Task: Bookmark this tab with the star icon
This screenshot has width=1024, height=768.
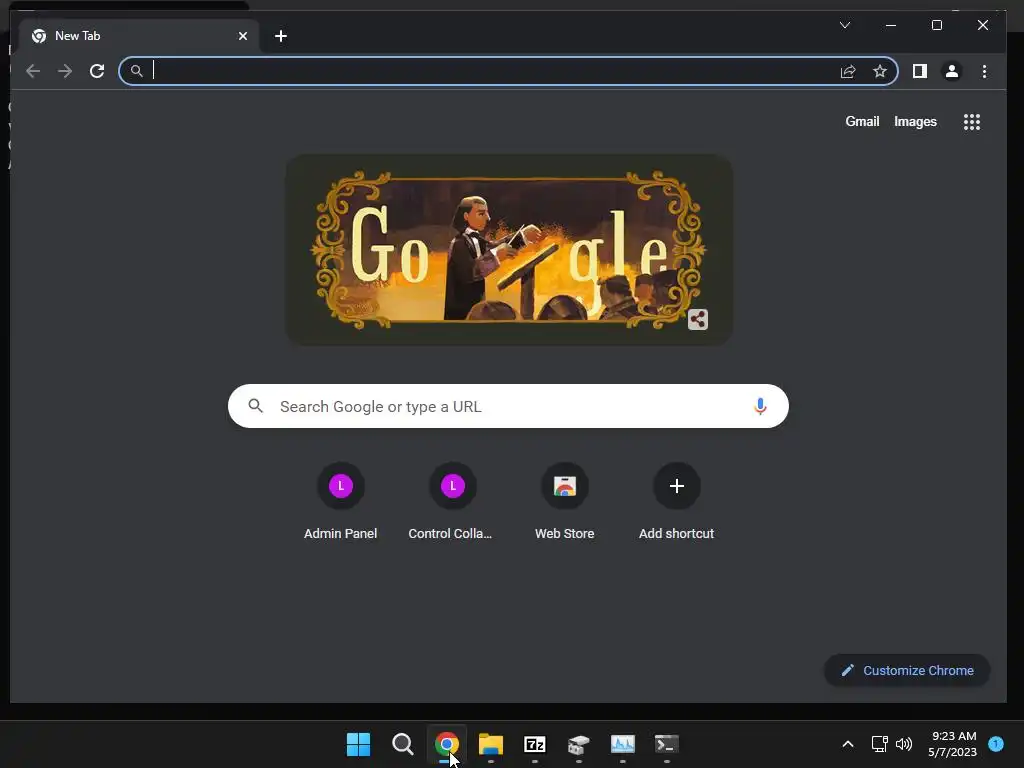Action: [880, 71]
